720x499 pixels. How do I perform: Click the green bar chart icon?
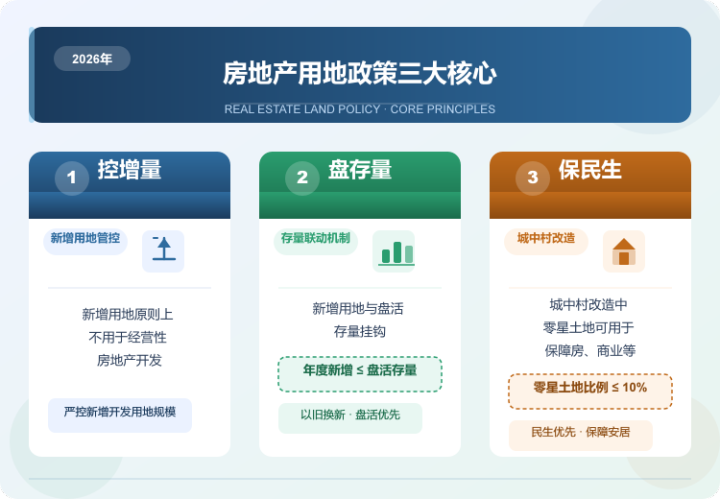(394, 251)
